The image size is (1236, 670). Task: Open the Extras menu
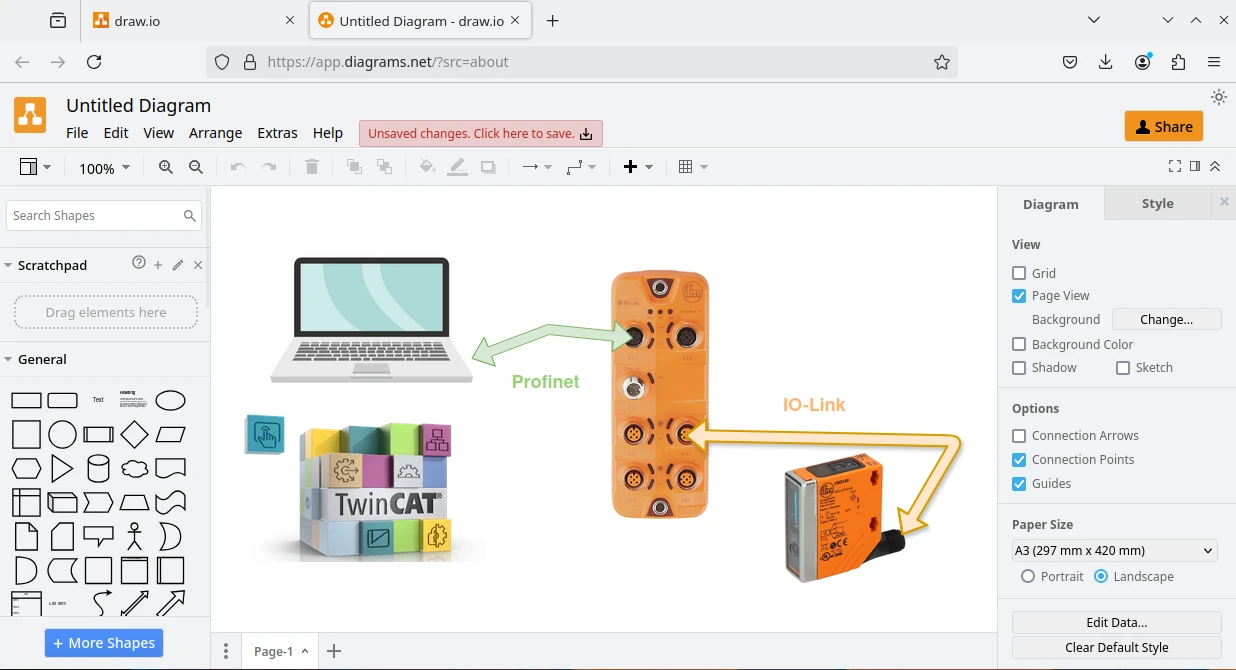[x=277, y=133]
